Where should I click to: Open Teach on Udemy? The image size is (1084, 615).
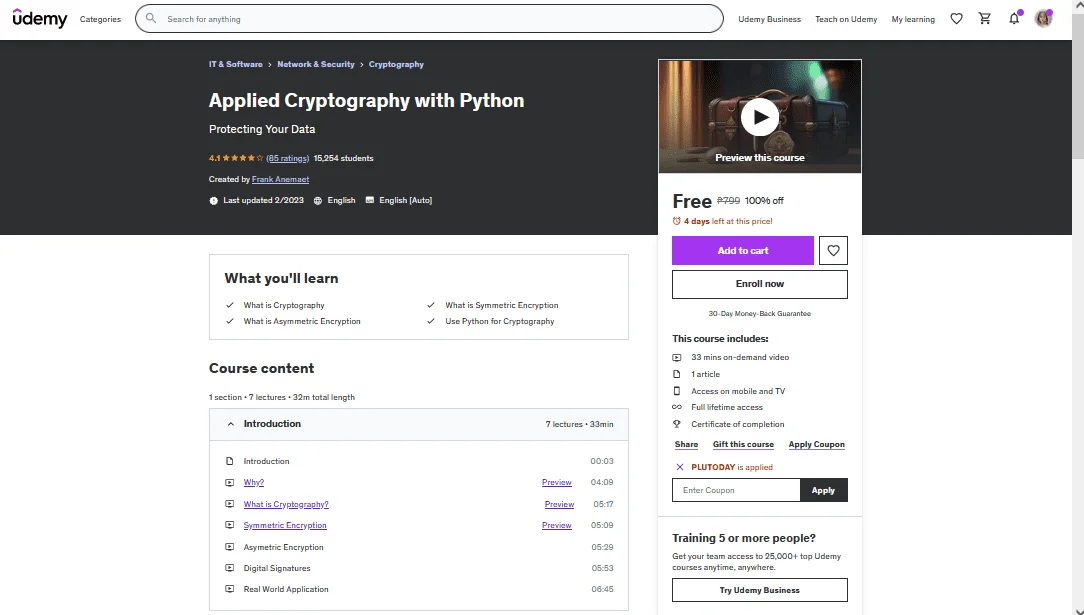(x=846, y=19)
